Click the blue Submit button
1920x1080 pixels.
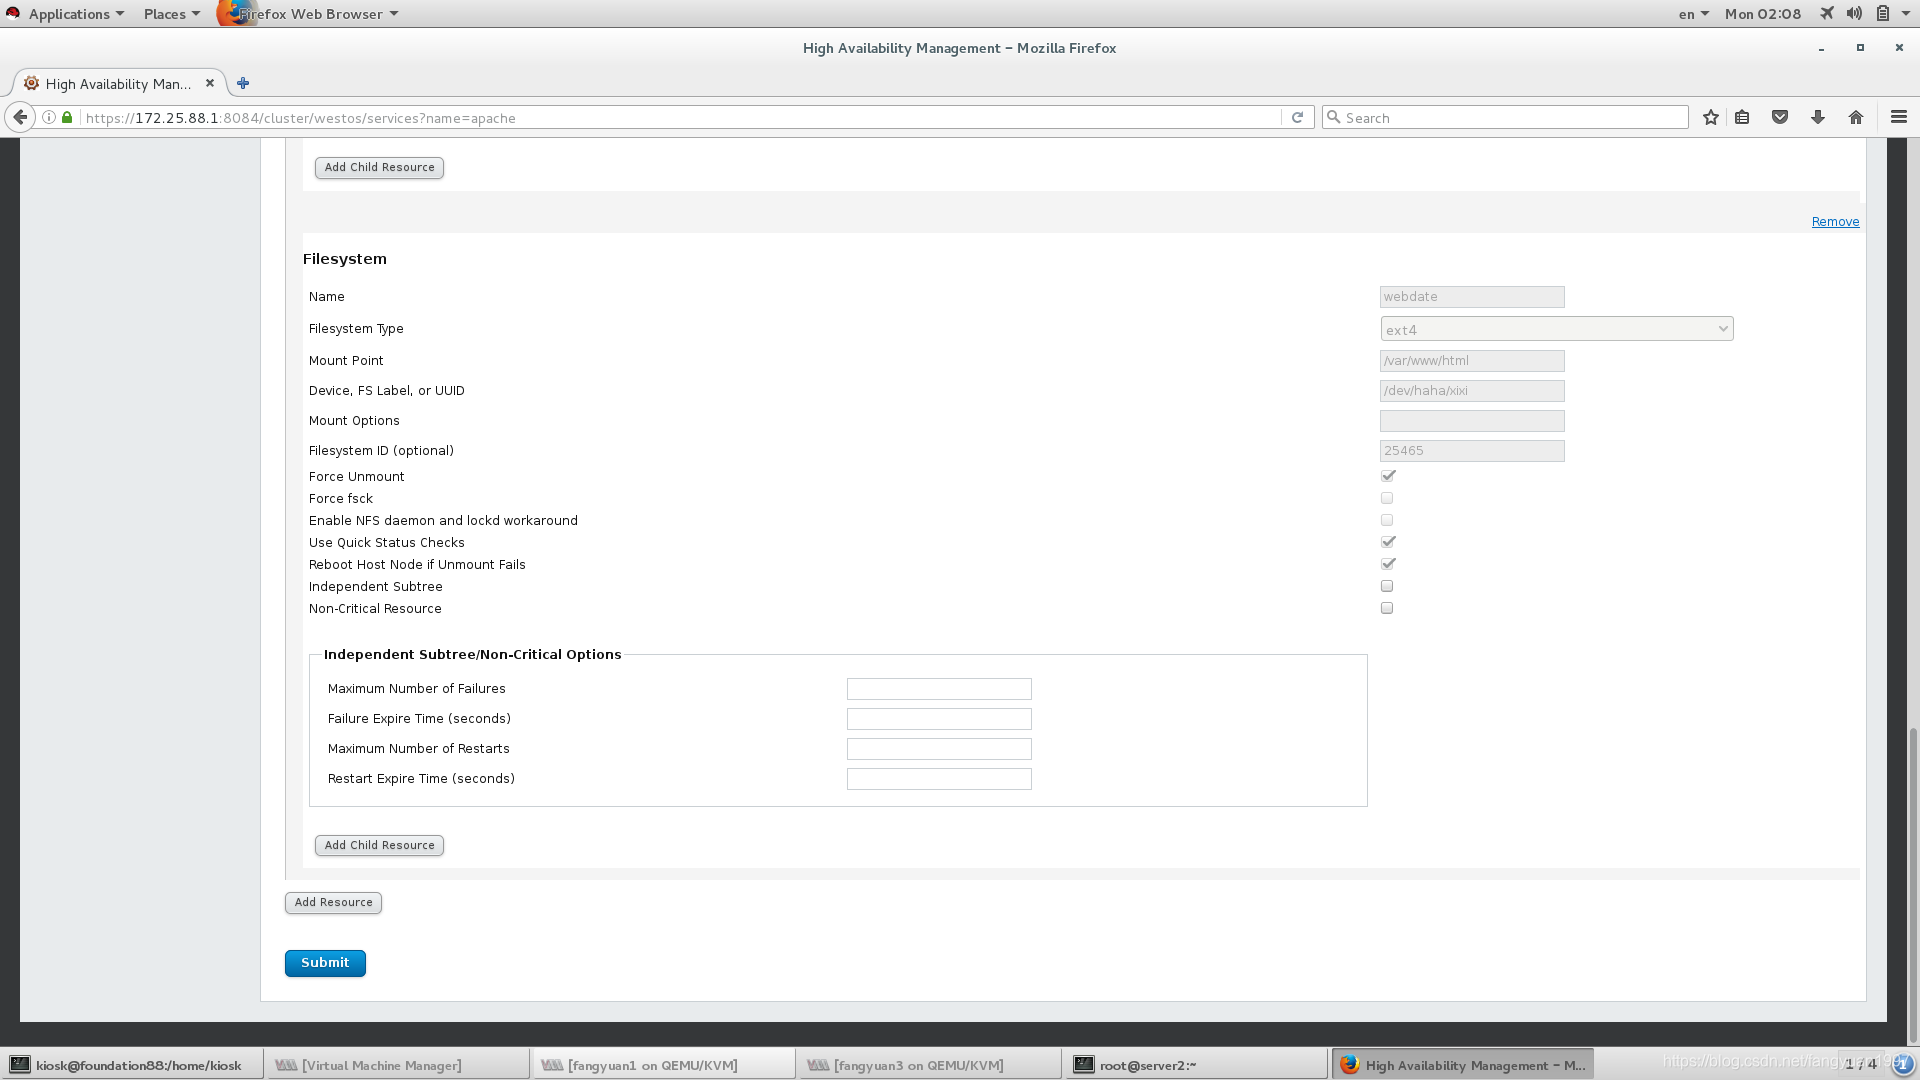click(x=325, y=963)
